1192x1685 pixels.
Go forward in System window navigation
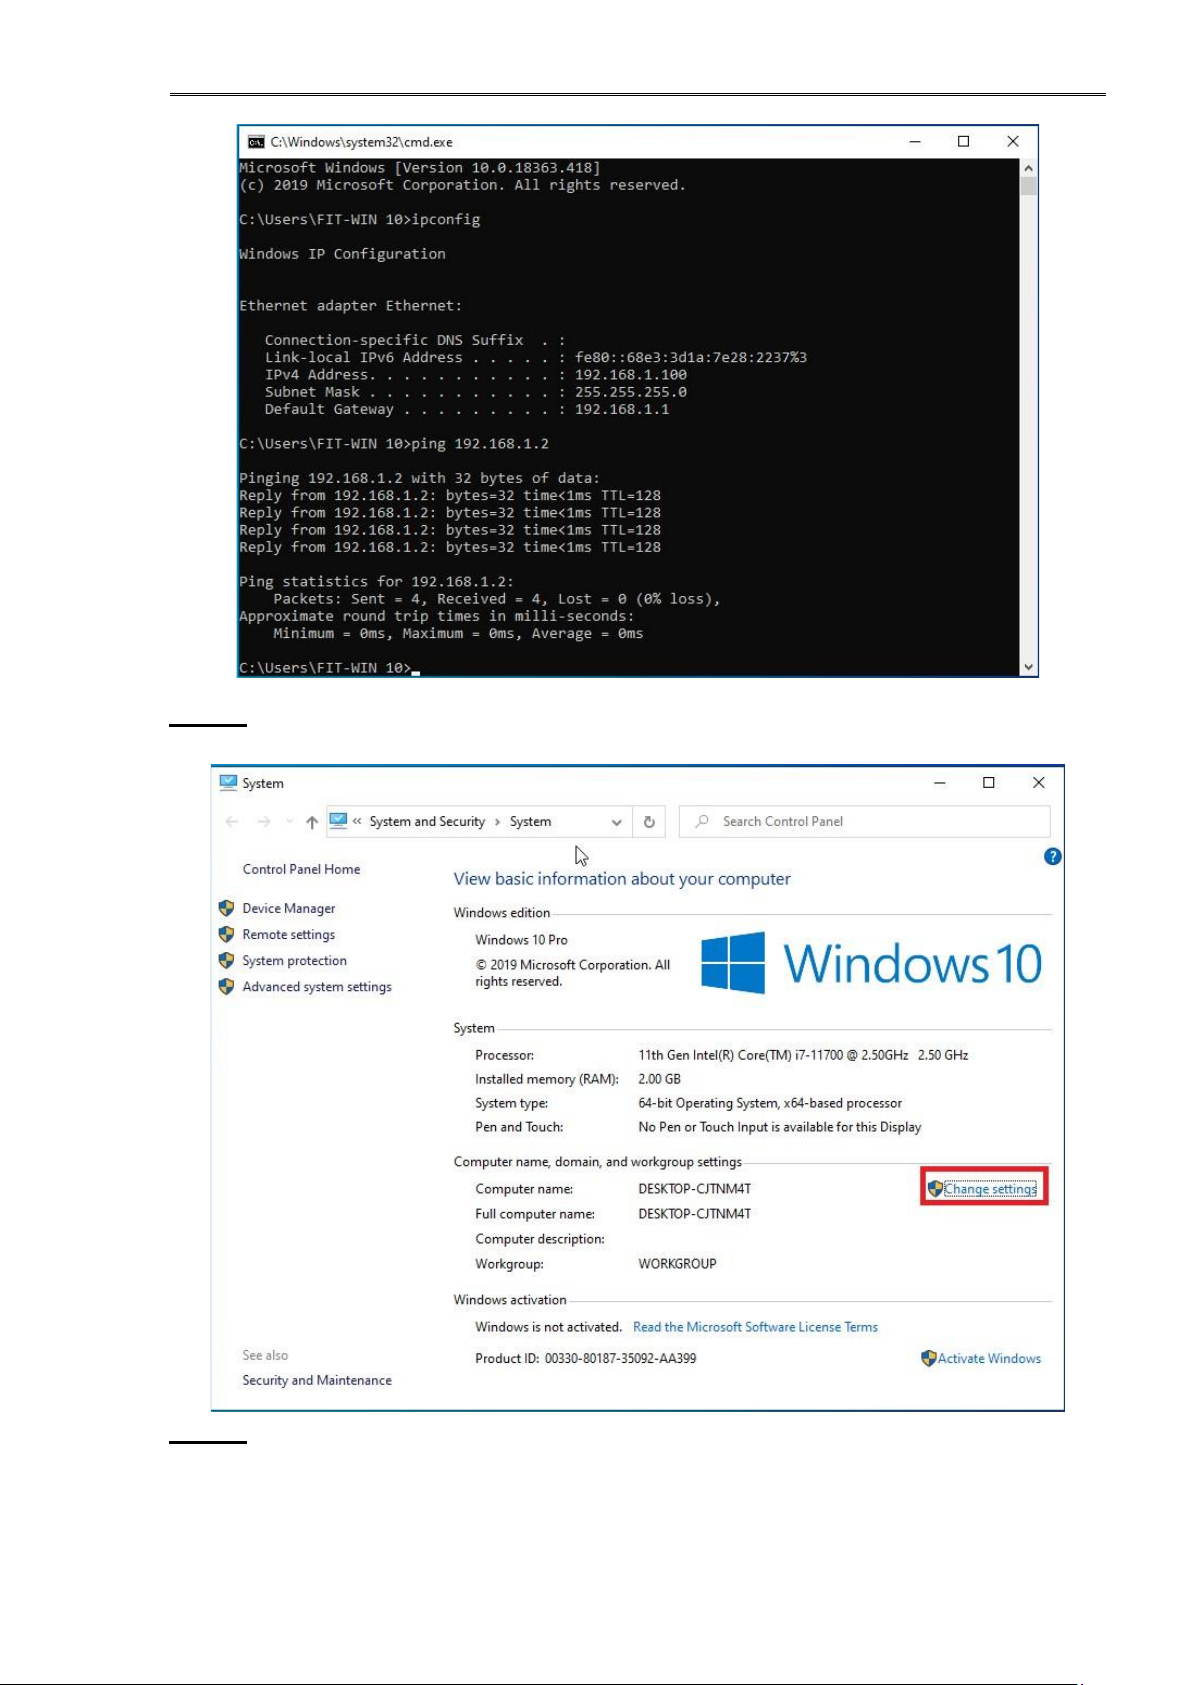point(264,822)
